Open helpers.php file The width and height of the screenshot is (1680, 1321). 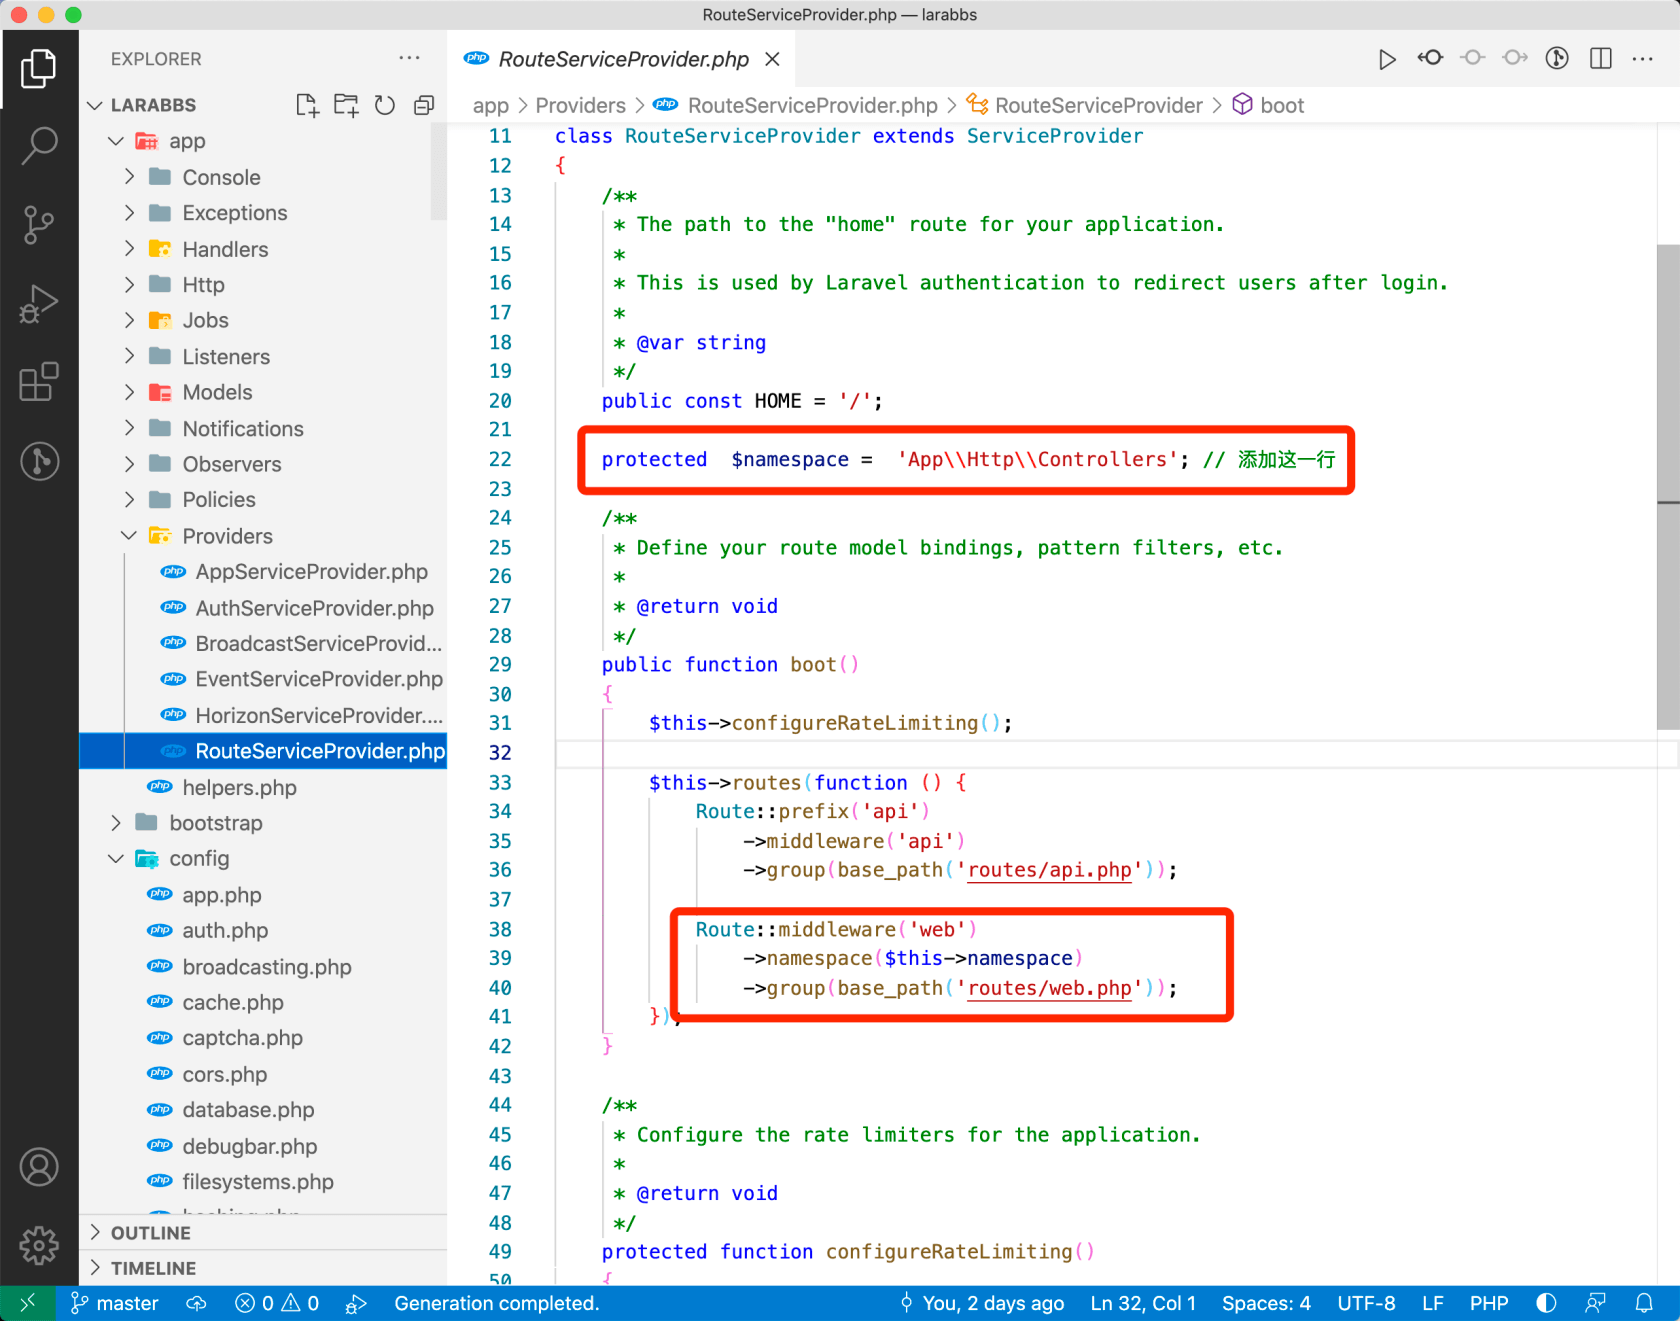262,788
